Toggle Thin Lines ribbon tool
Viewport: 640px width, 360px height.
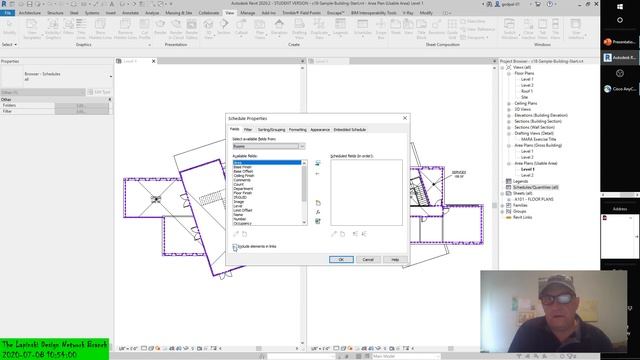pyautogui.click(x=81, y=29)
